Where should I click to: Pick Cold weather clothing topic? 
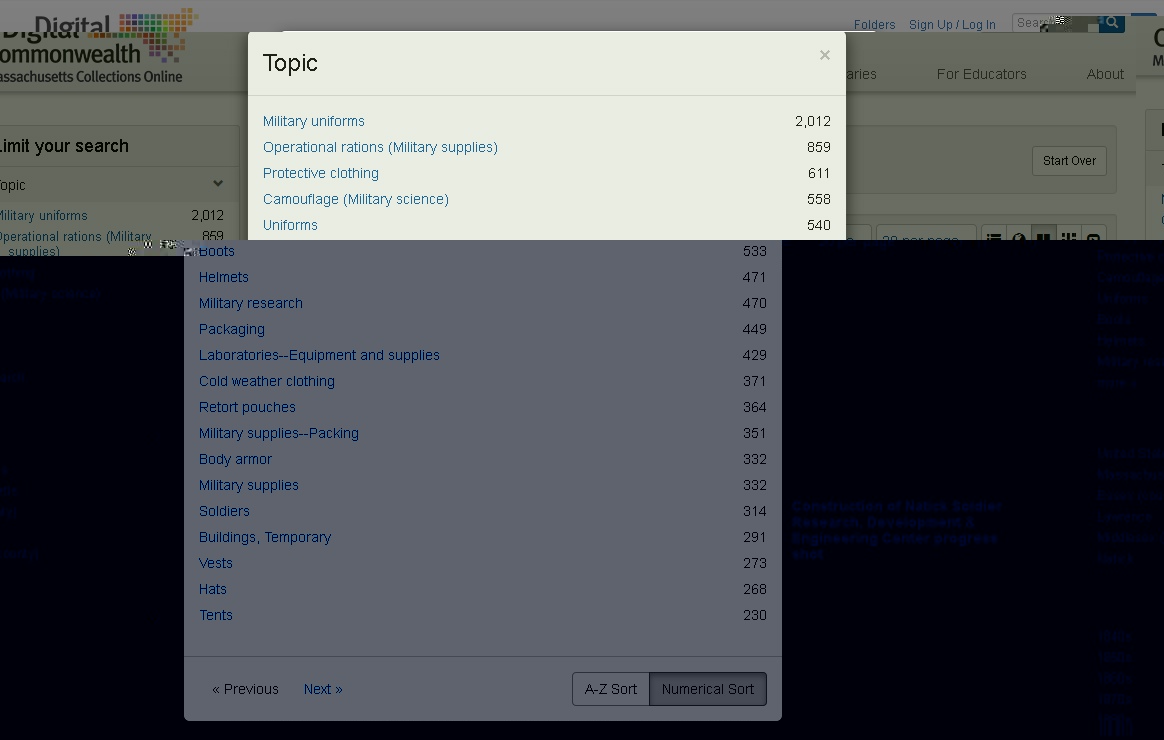pyautogui.click(x=266, y=381)
